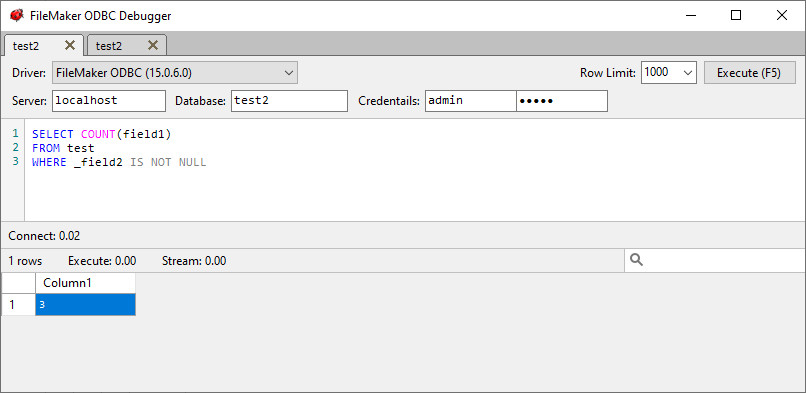Click the SELECT keyword in the query
This screenshot has height=393, width=806.
coord(52,134)
